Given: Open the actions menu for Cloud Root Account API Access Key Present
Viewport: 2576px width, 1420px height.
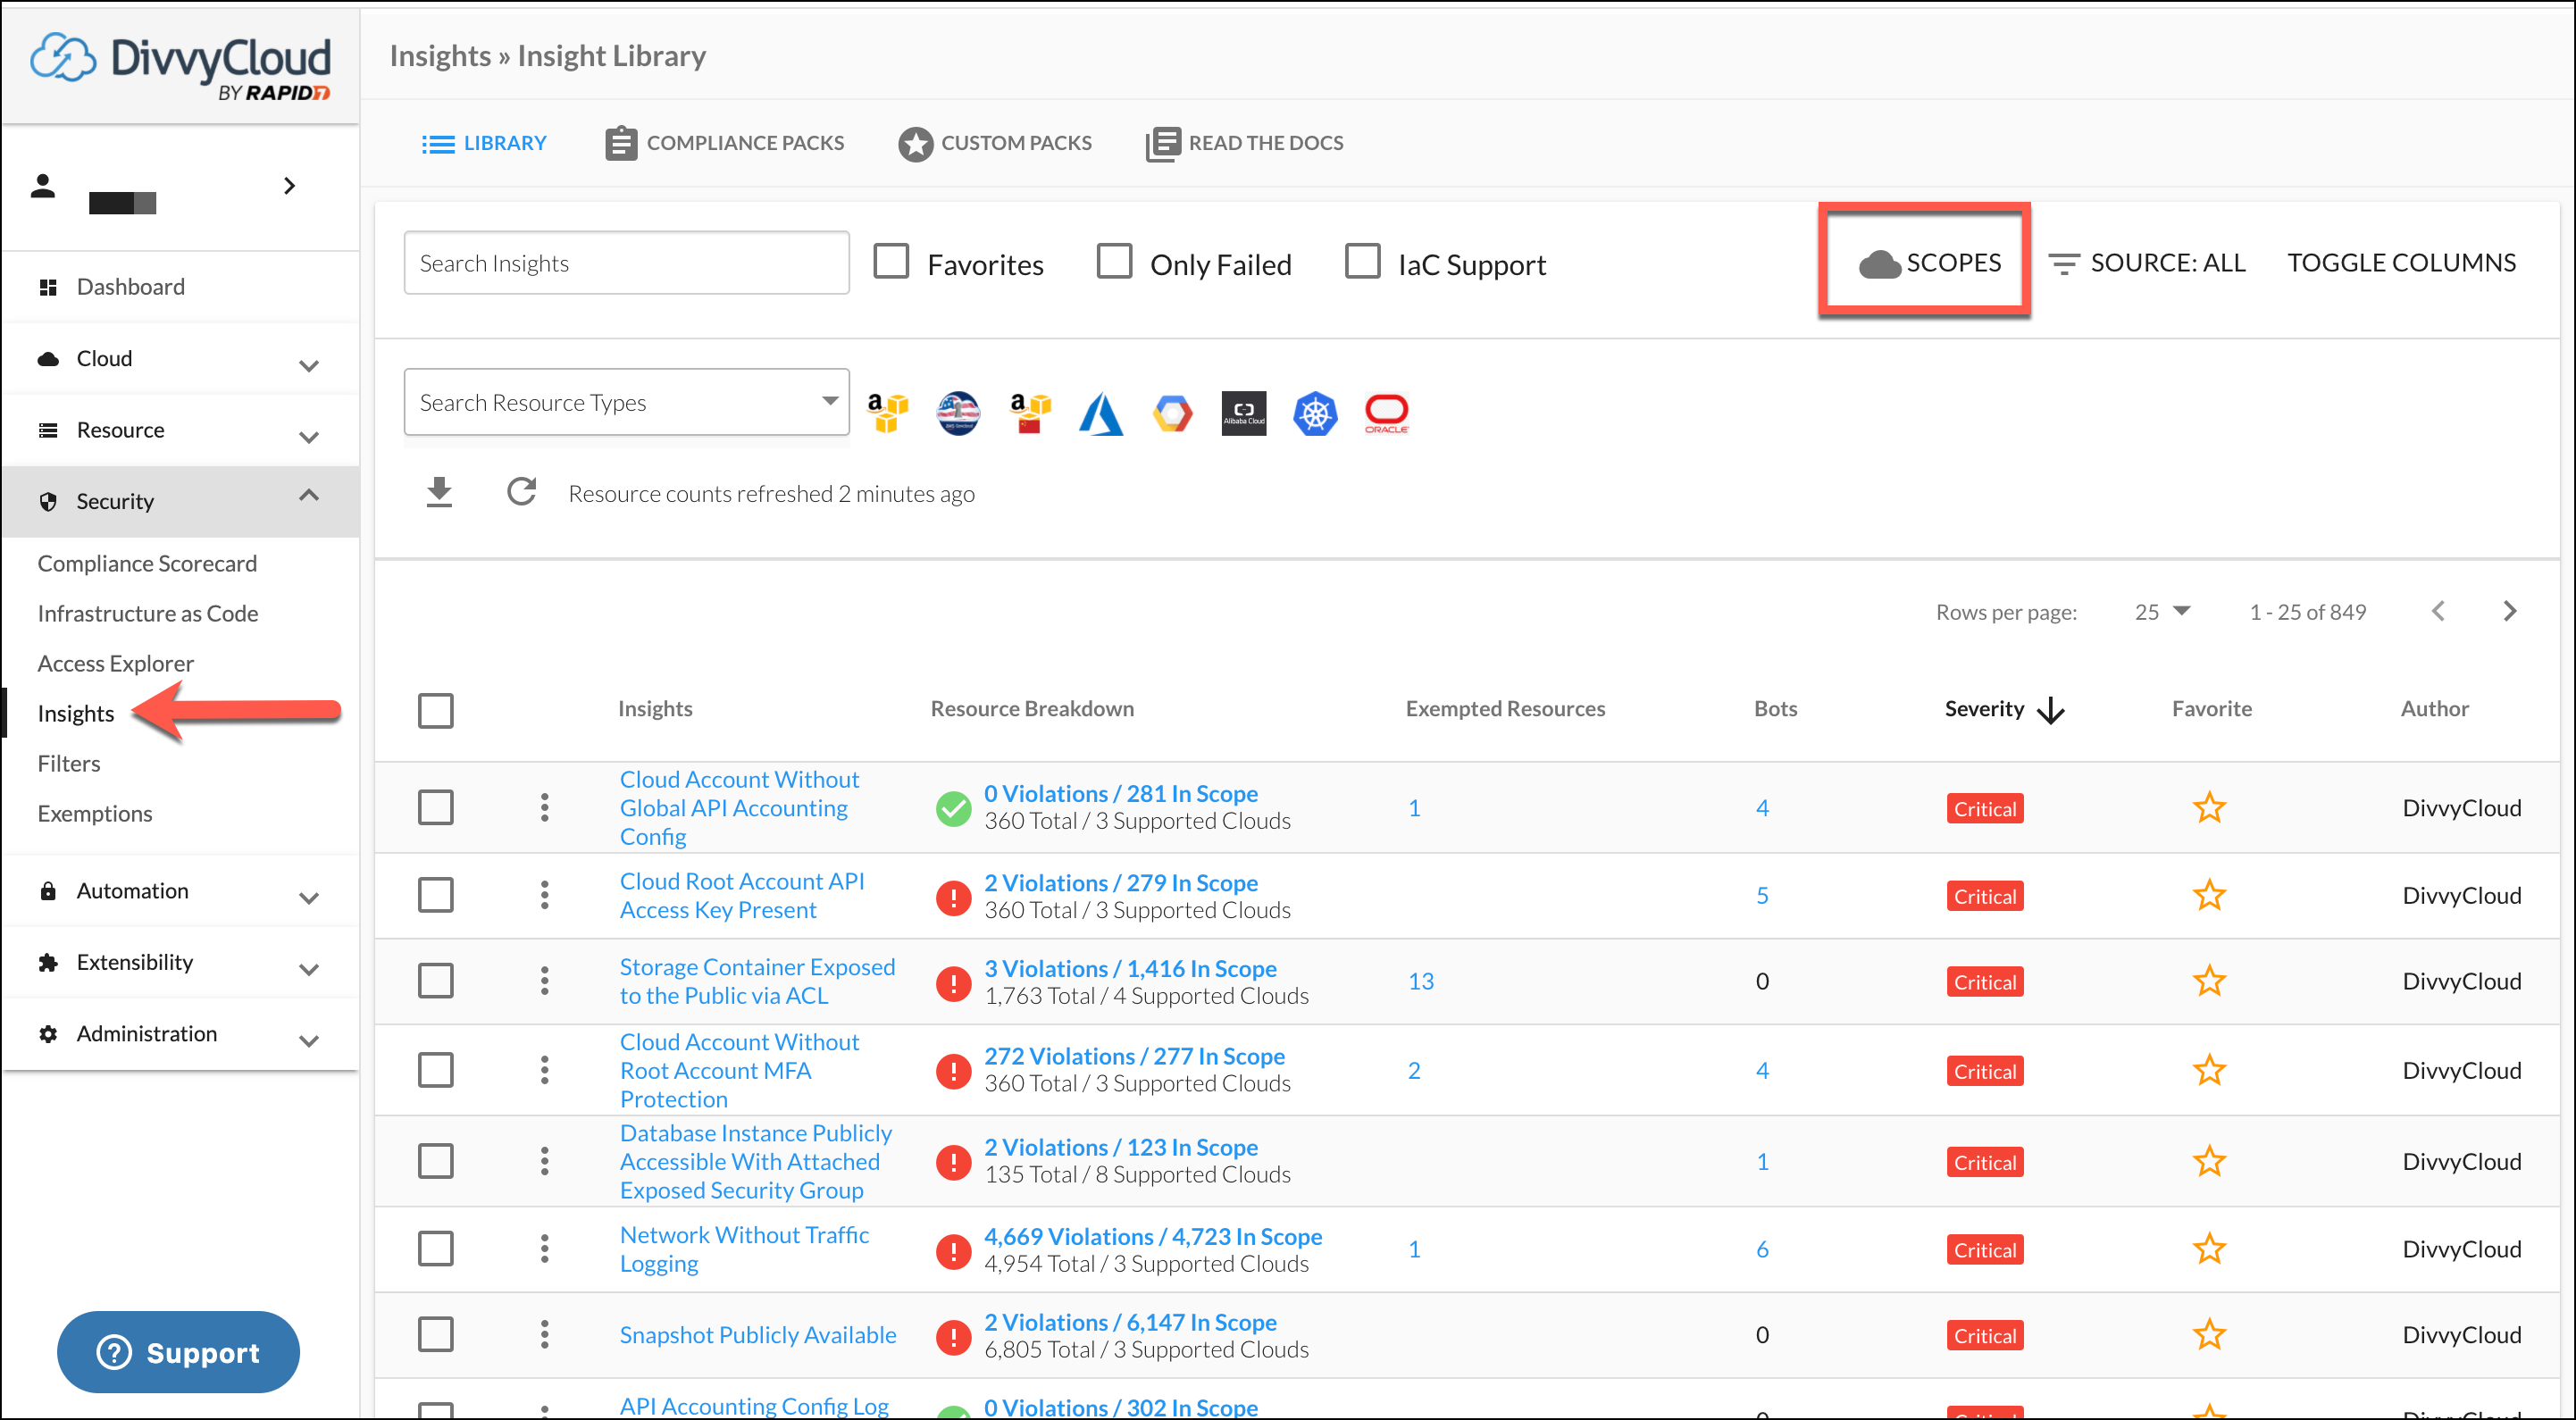Looking at the screenshot, I should pos(545,895).
